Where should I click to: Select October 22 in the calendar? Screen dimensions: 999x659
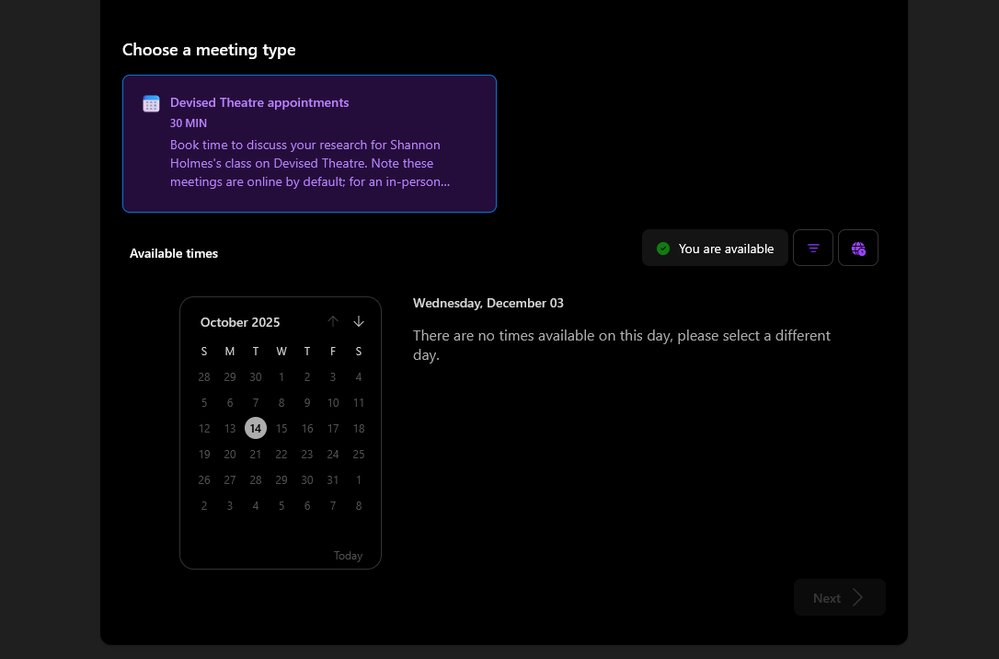pyautogui.click(x=282, y=454)
